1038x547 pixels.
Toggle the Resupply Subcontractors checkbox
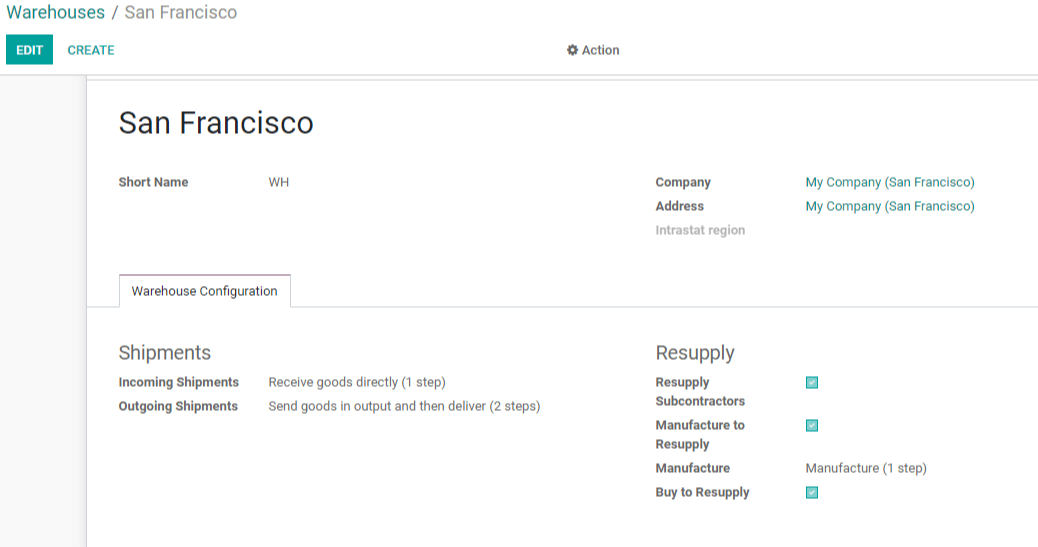pos(812,383)
